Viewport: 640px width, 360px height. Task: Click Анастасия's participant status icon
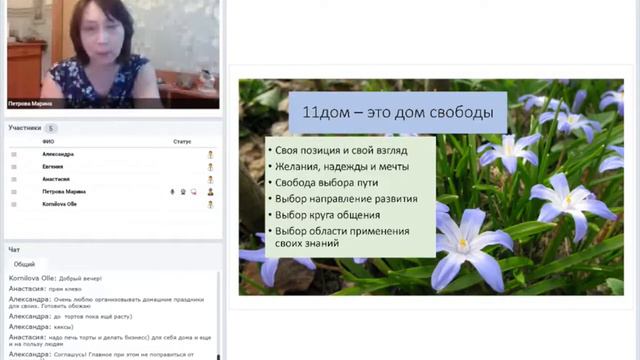click(211, 179)
